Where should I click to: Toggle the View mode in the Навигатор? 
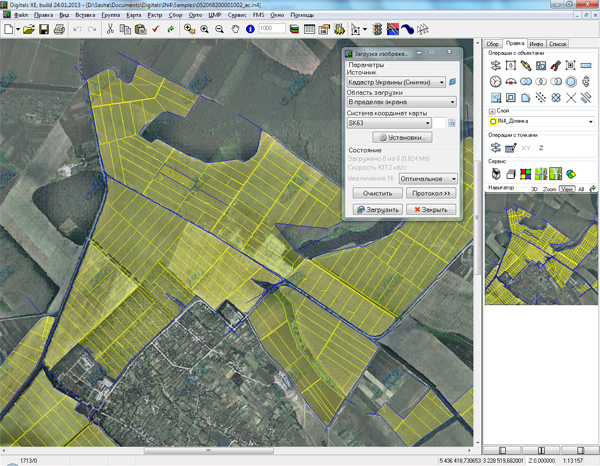click(x=567, y=188)
